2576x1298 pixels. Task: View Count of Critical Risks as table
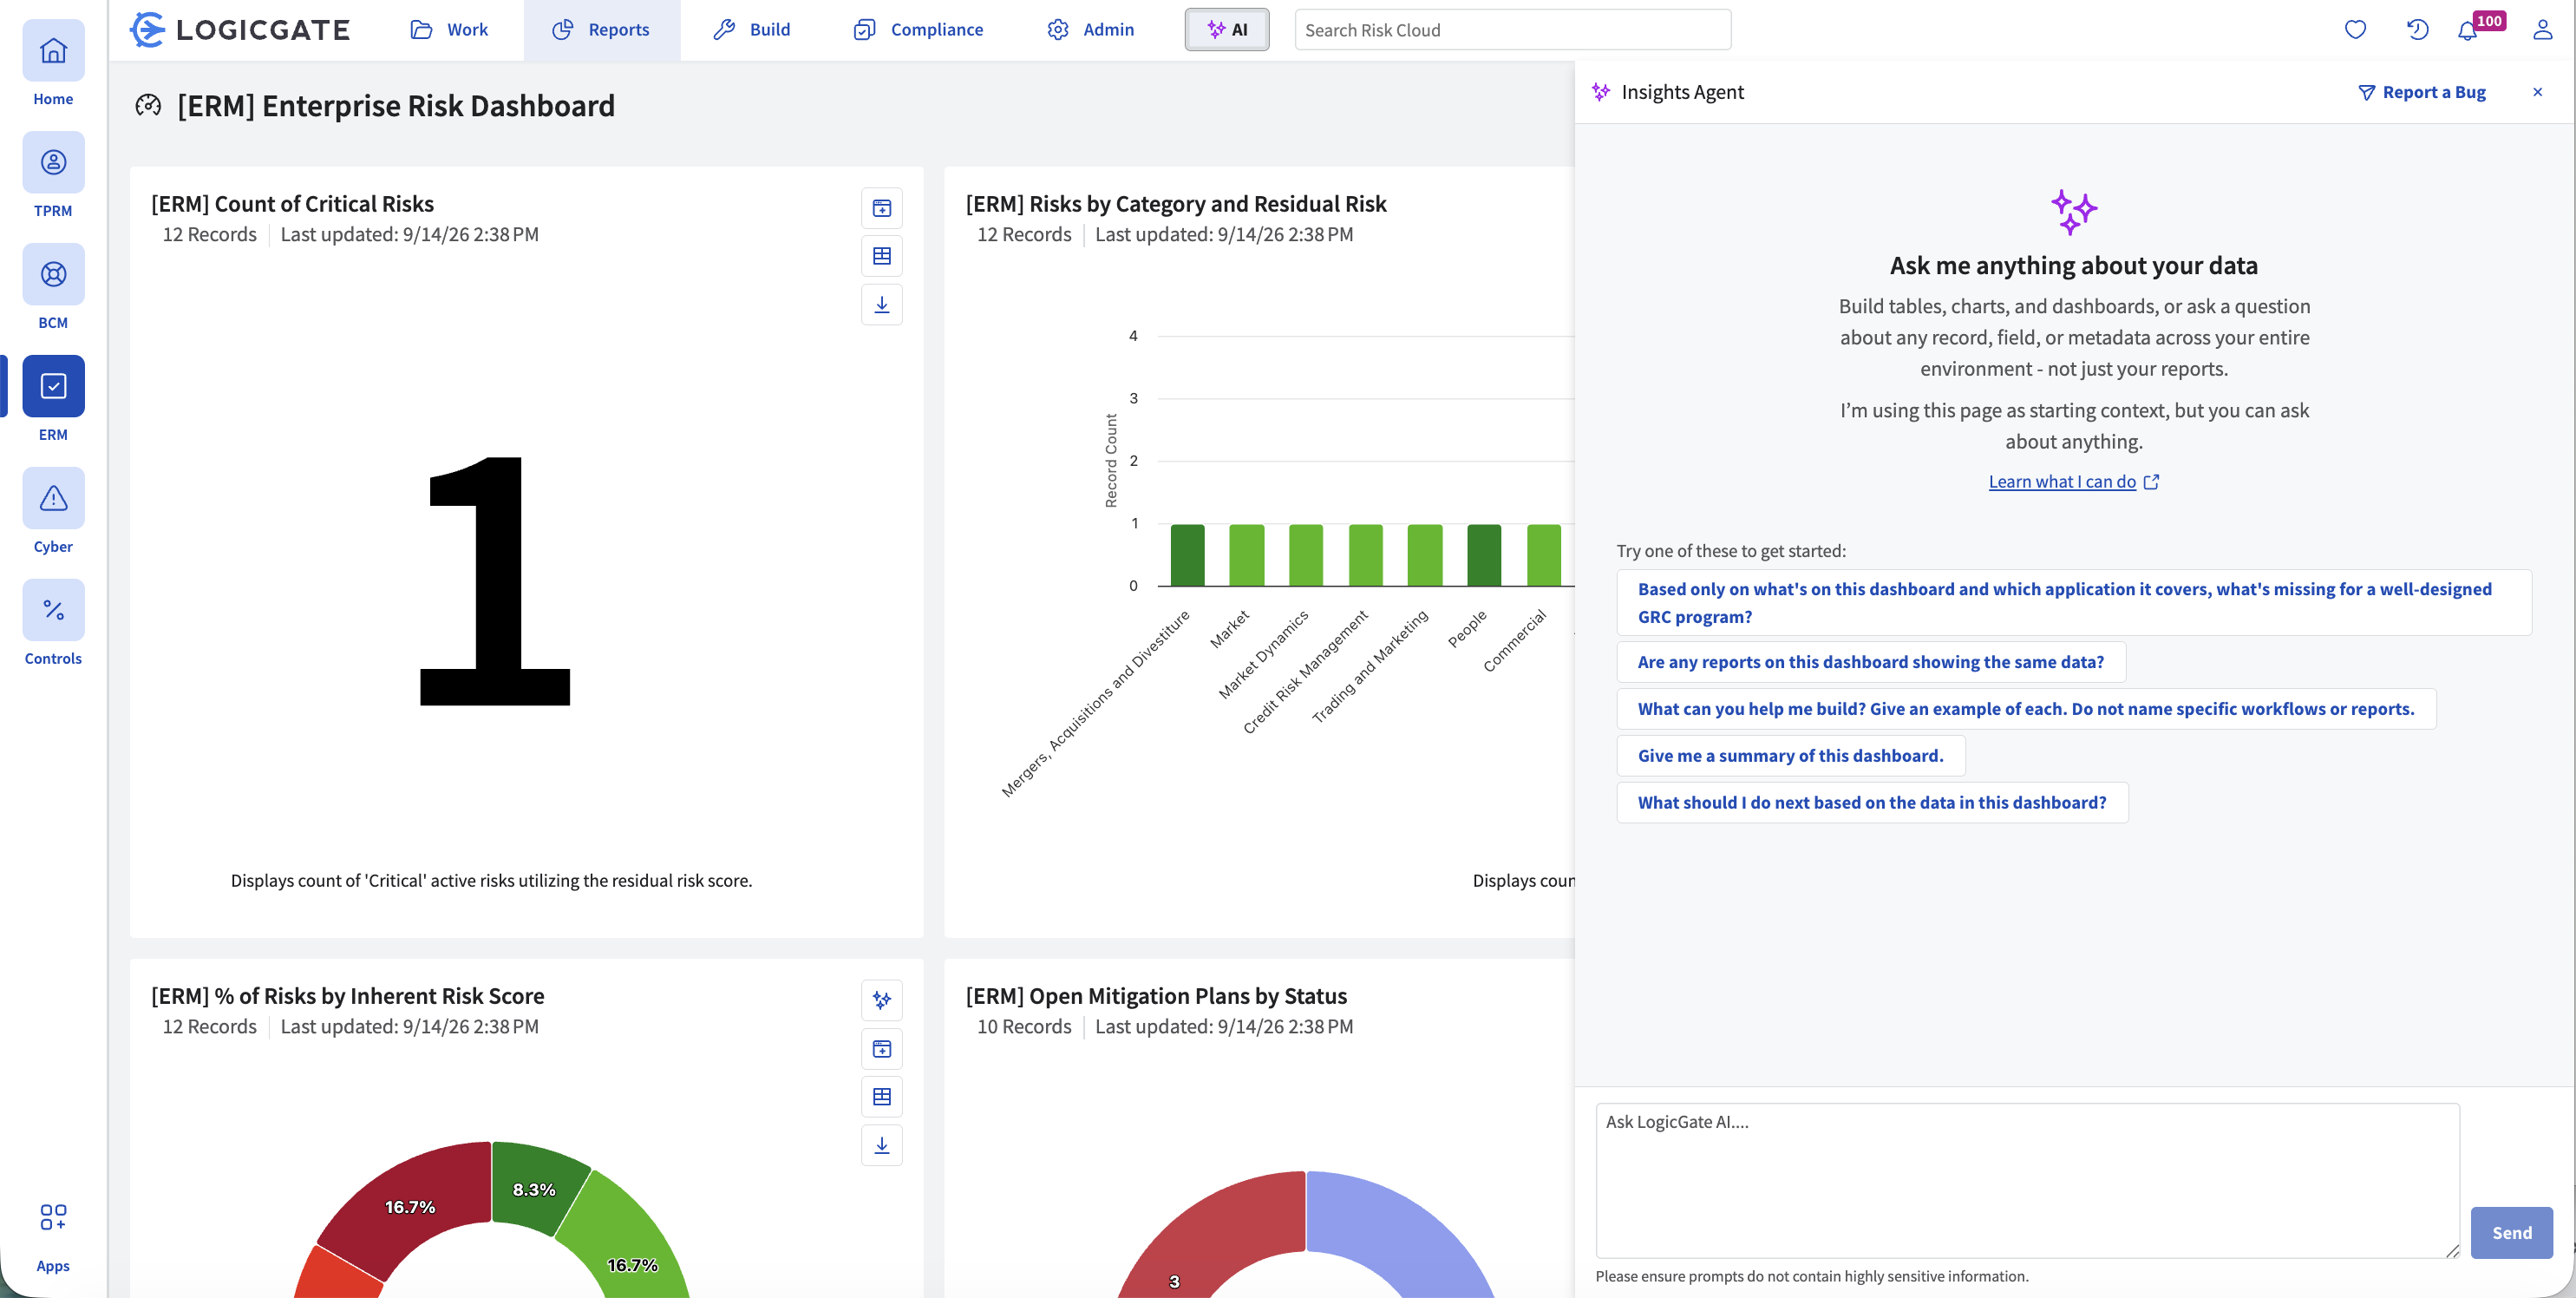pos(881,256)
